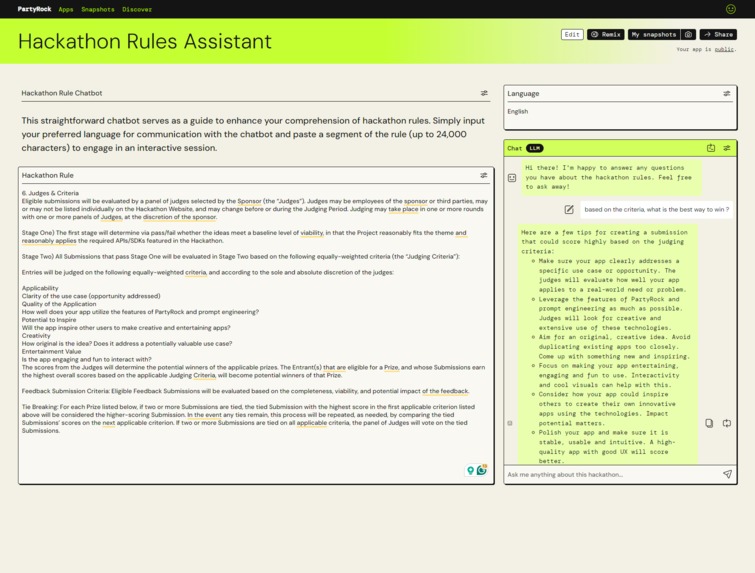
Task: Send the chat message with the arrow icon
Action: click(x=727, y=474)
